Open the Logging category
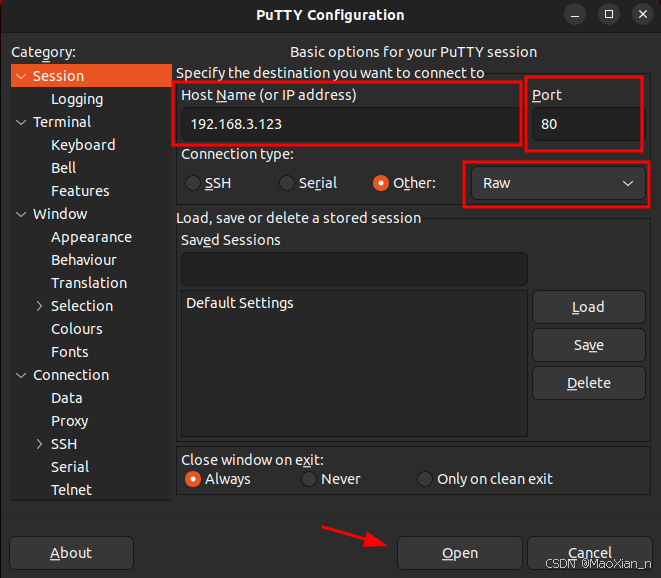Screen dimensions: 661x578 click(77, 99)
